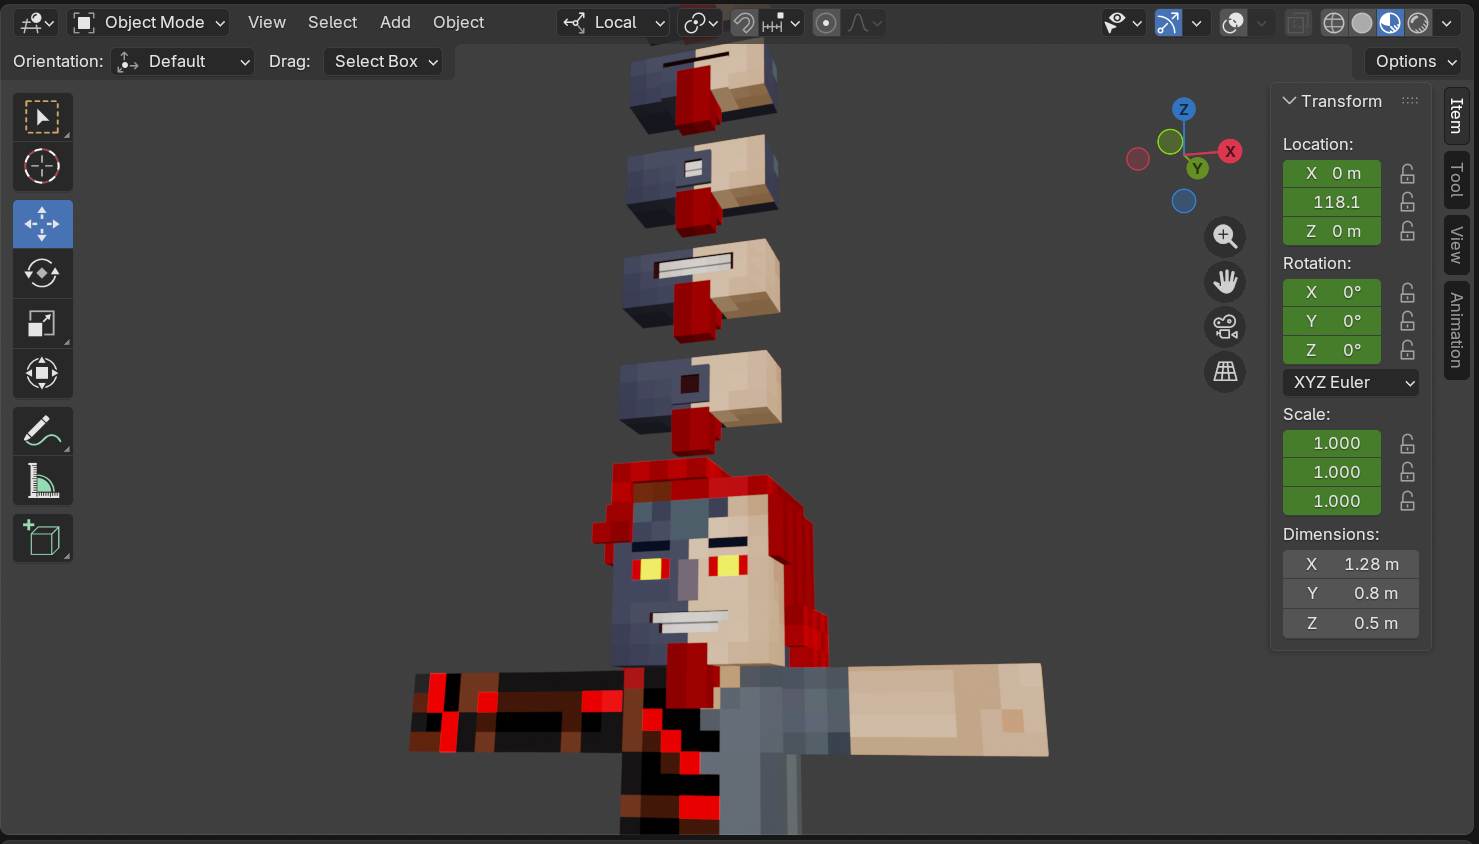
Task: Open the Drag Select Box dropdown
Action: (x=383, y=62)
